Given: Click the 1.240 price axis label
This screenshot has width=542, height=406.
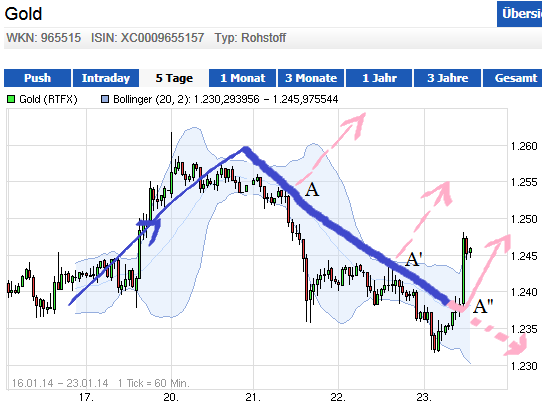Looking at the screenshot, I should point(524,292).
